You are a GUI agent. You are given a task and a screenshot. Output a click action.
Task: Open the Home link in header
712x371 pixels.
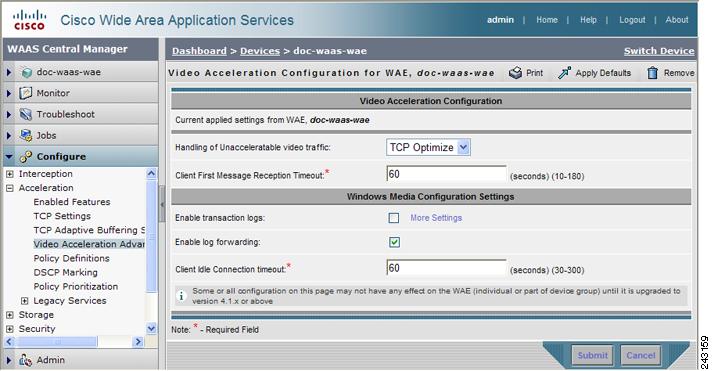tap(547, 20)
